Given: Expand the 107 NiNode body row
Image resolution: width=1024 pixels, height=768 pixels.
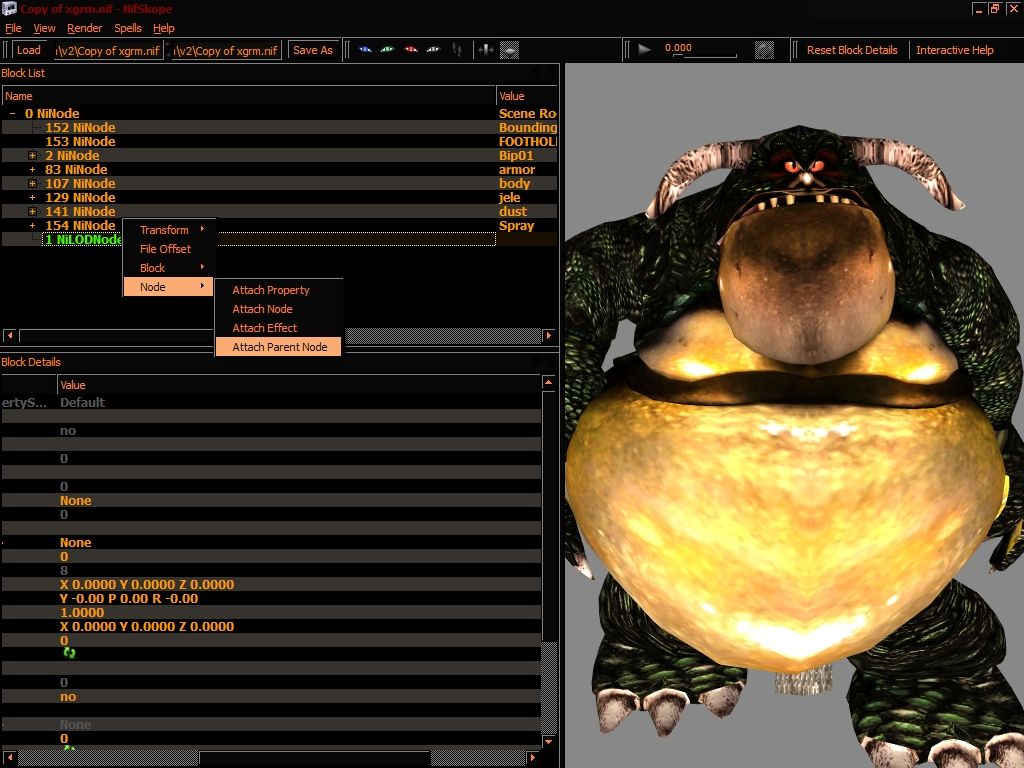Looking at the screenshot, I should 32,184.
